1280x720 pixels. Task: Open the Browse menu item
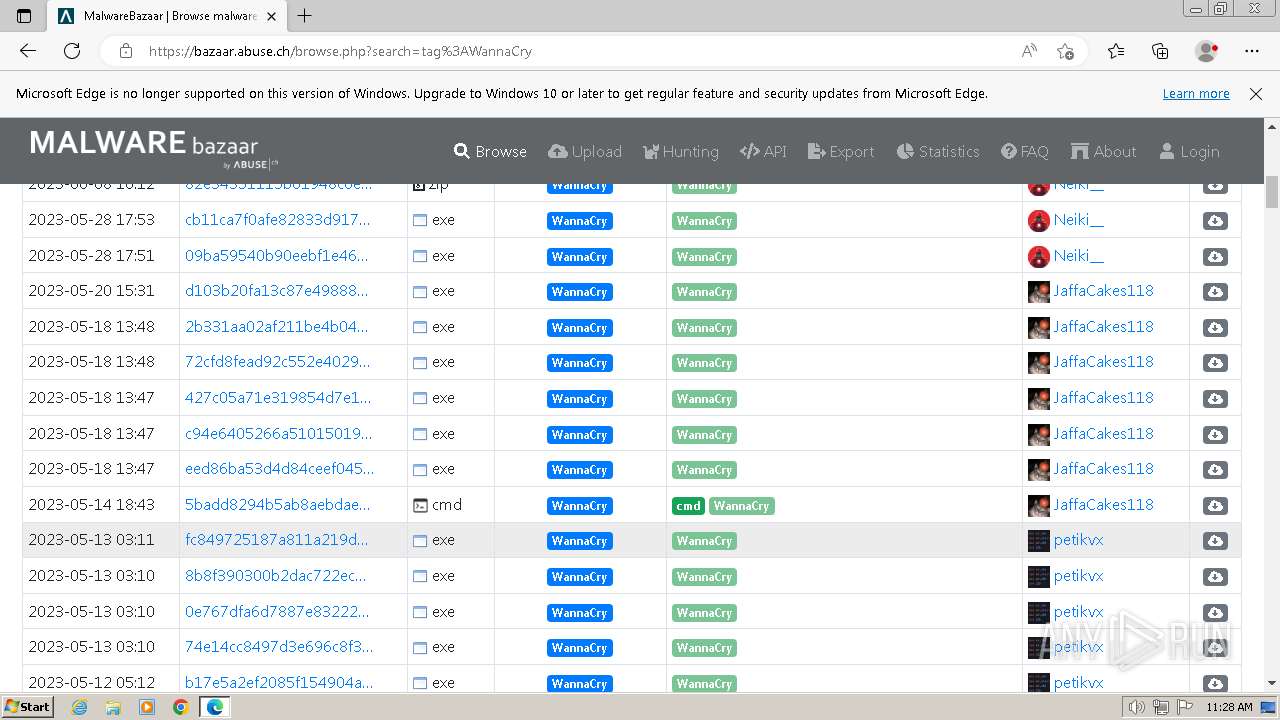click(x=490, y=152)
